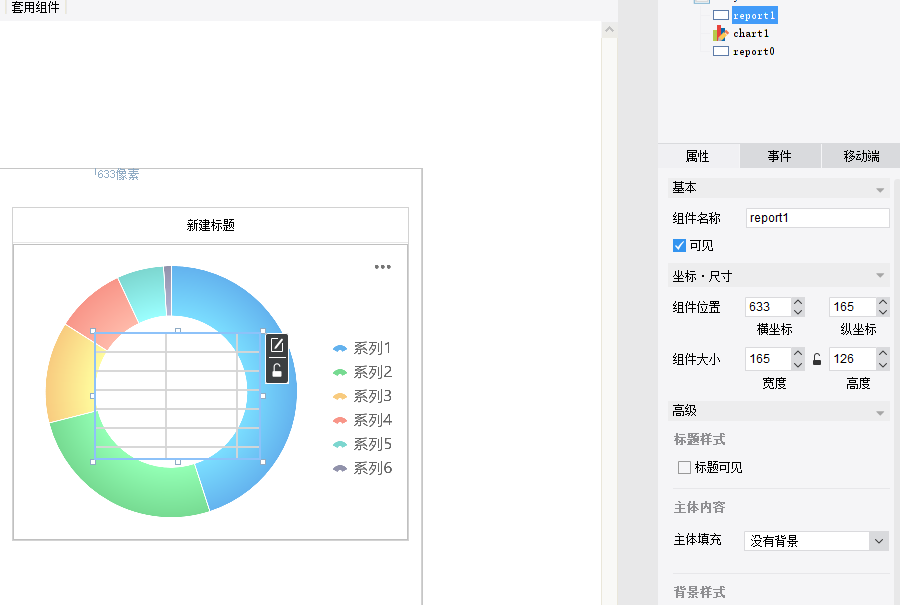Uncheck the 可见 checkbox
Screen dimensions: 900x605
click(680, 245)
